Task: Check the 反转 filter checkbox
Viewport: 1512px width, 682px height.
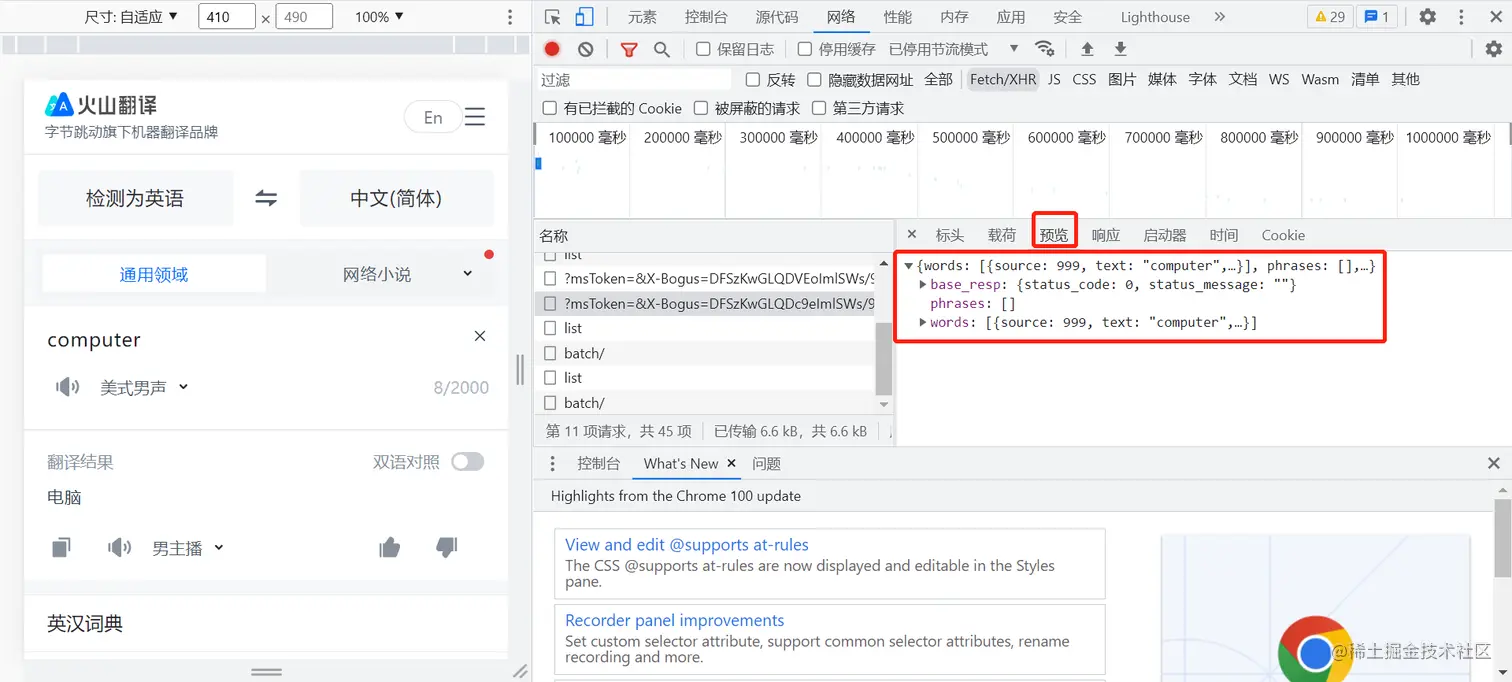Action: tap(753, 79)
